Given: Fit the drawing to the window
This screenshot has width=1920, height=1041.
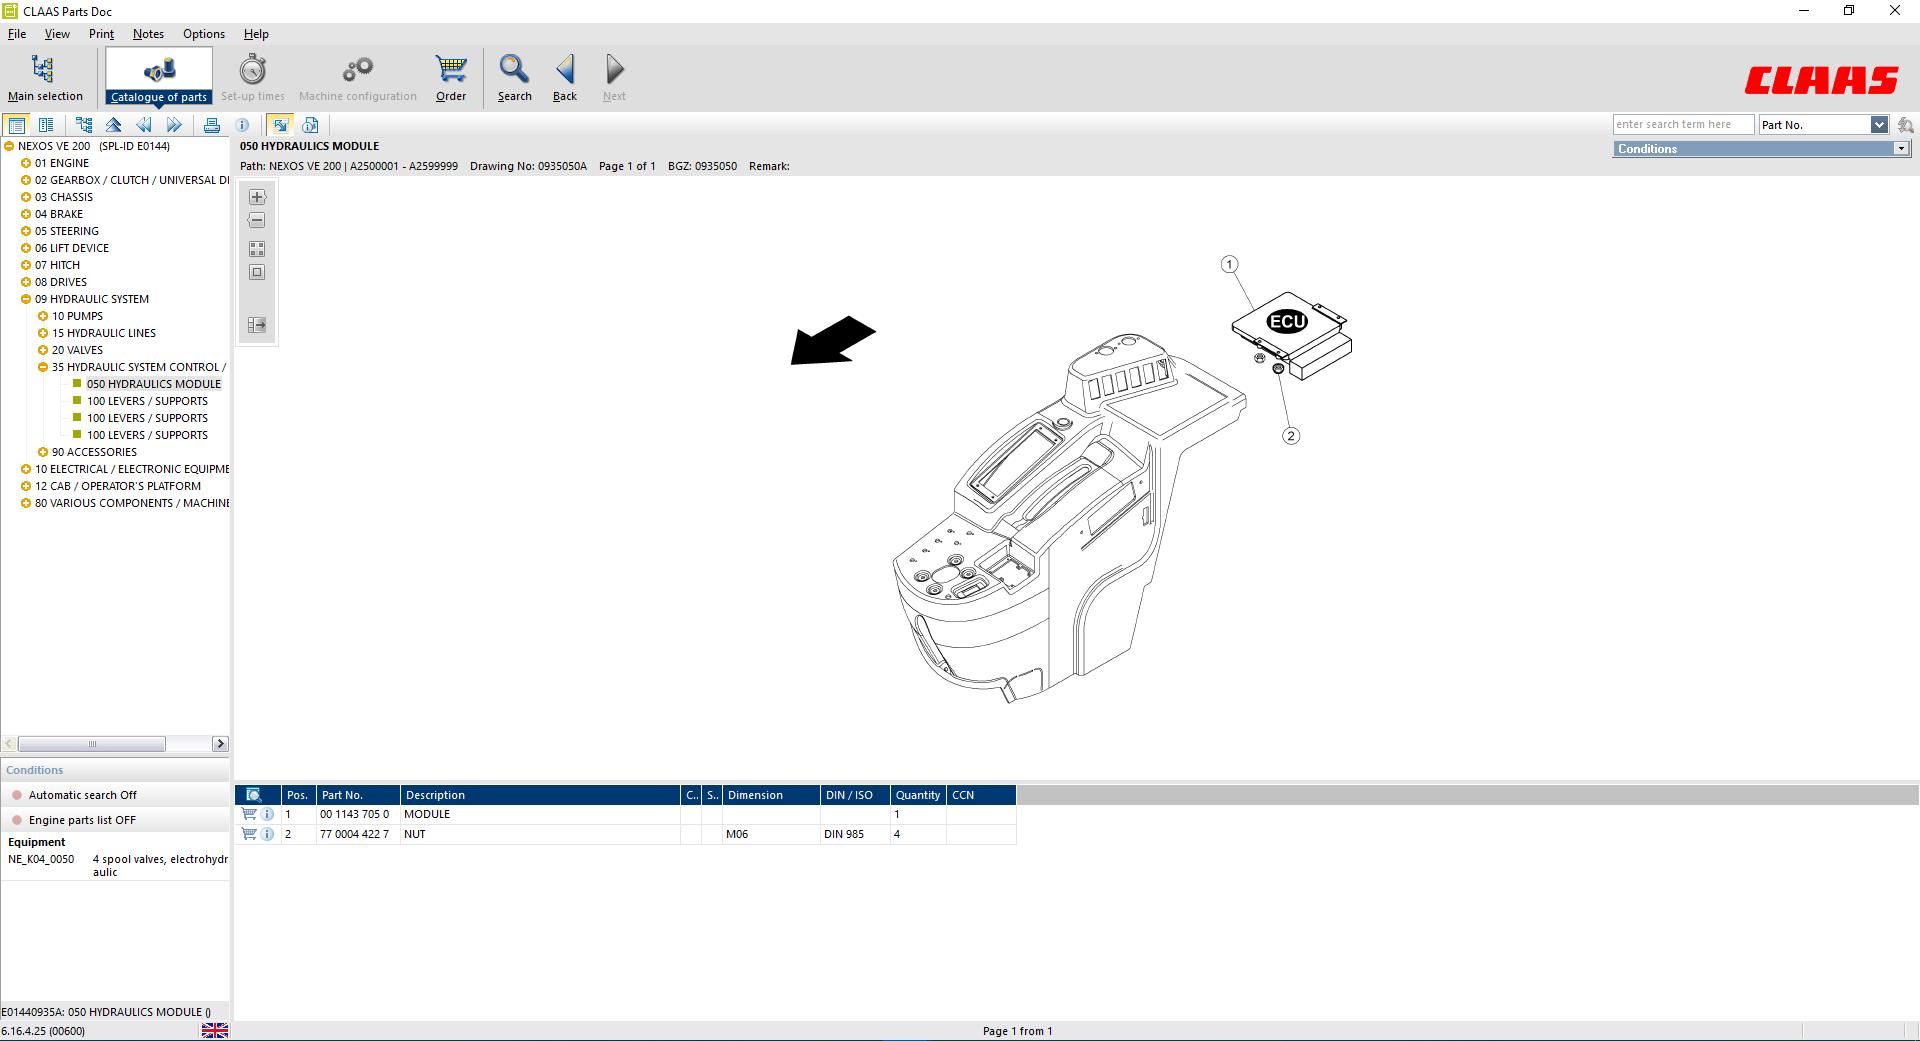Looking at the screenshot, I should click(x=257, y=272).
